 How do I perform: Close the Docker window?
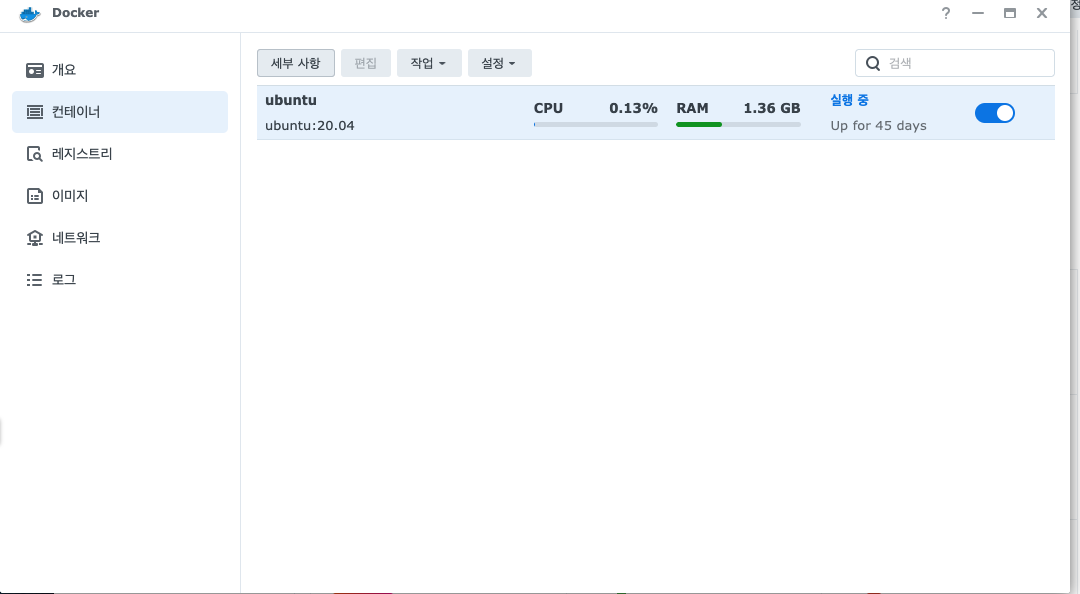click(x=1041, y=13)
